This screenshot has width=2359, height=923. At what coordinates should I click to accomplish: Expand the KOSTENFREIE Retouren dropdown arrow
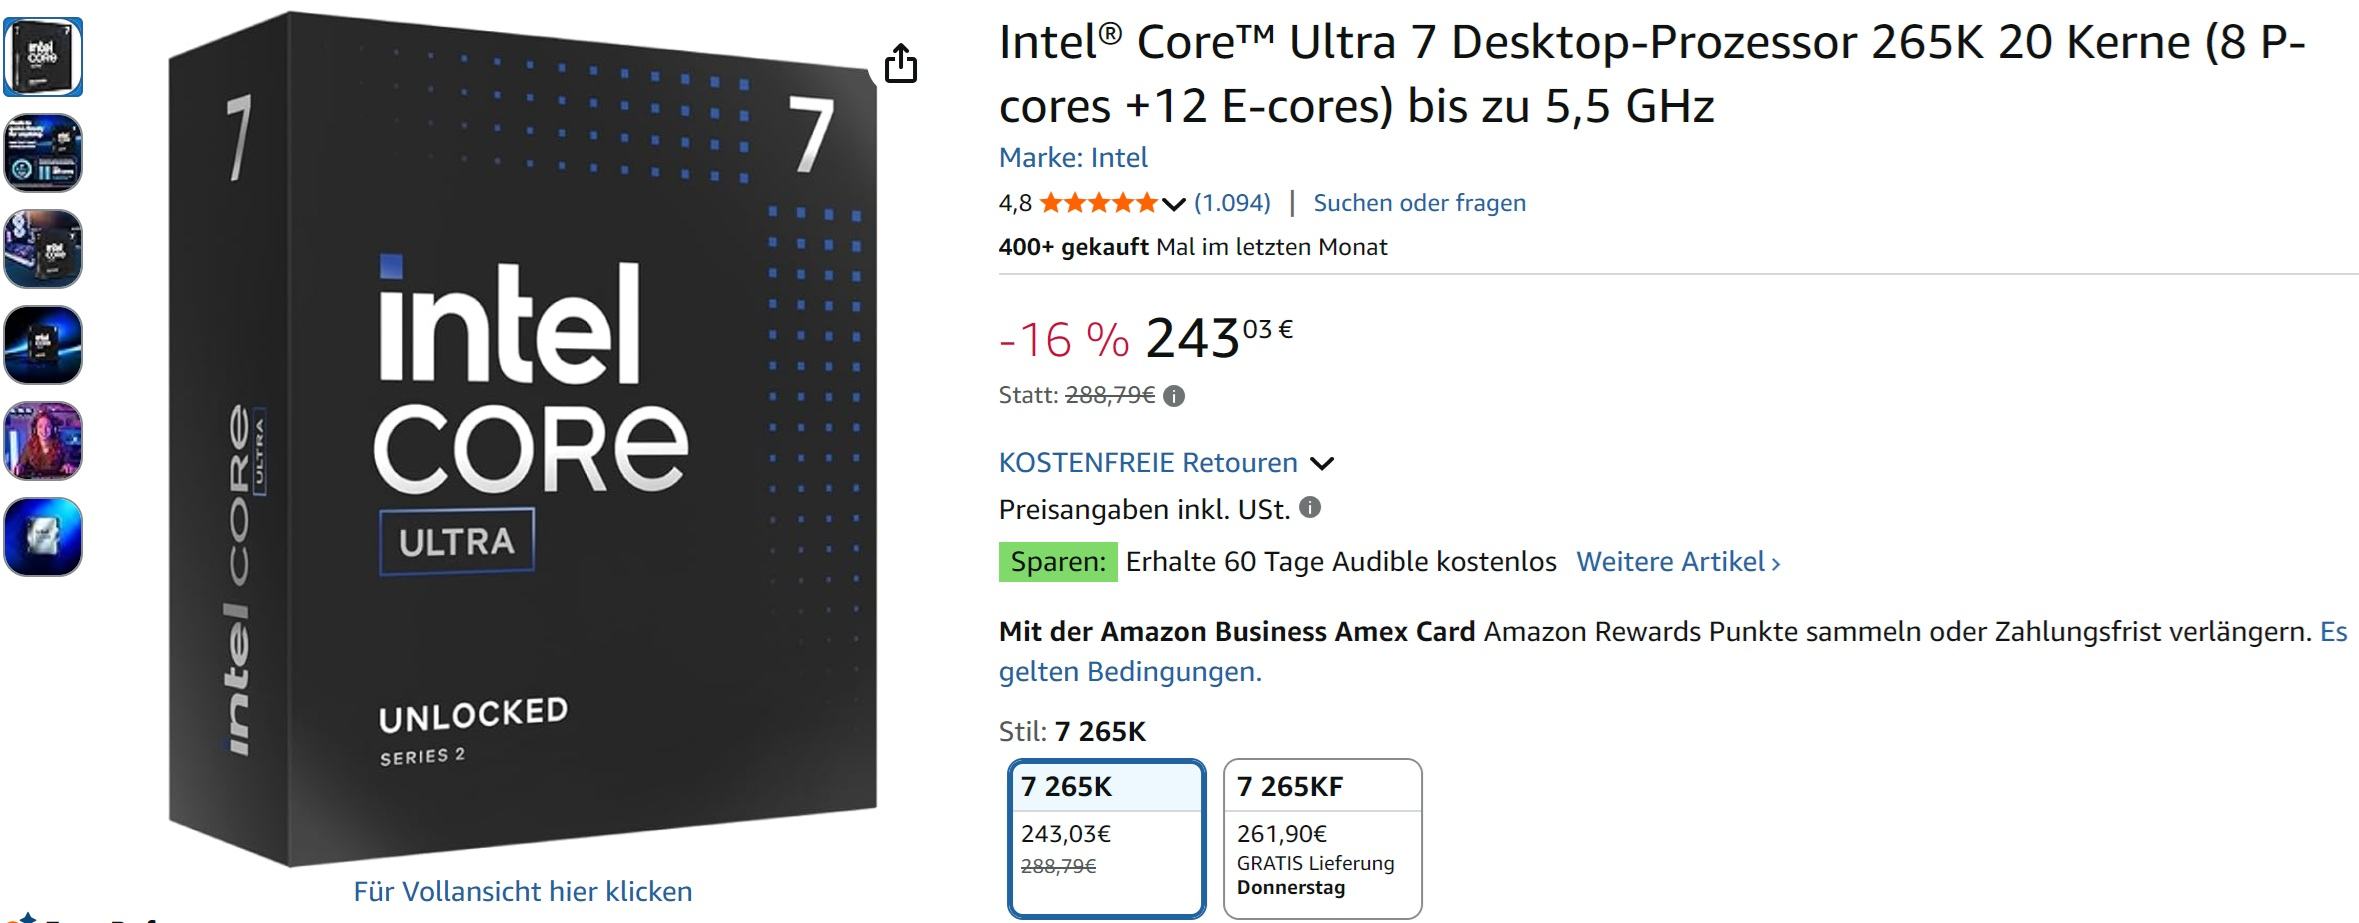click(x=1322, y=463)
